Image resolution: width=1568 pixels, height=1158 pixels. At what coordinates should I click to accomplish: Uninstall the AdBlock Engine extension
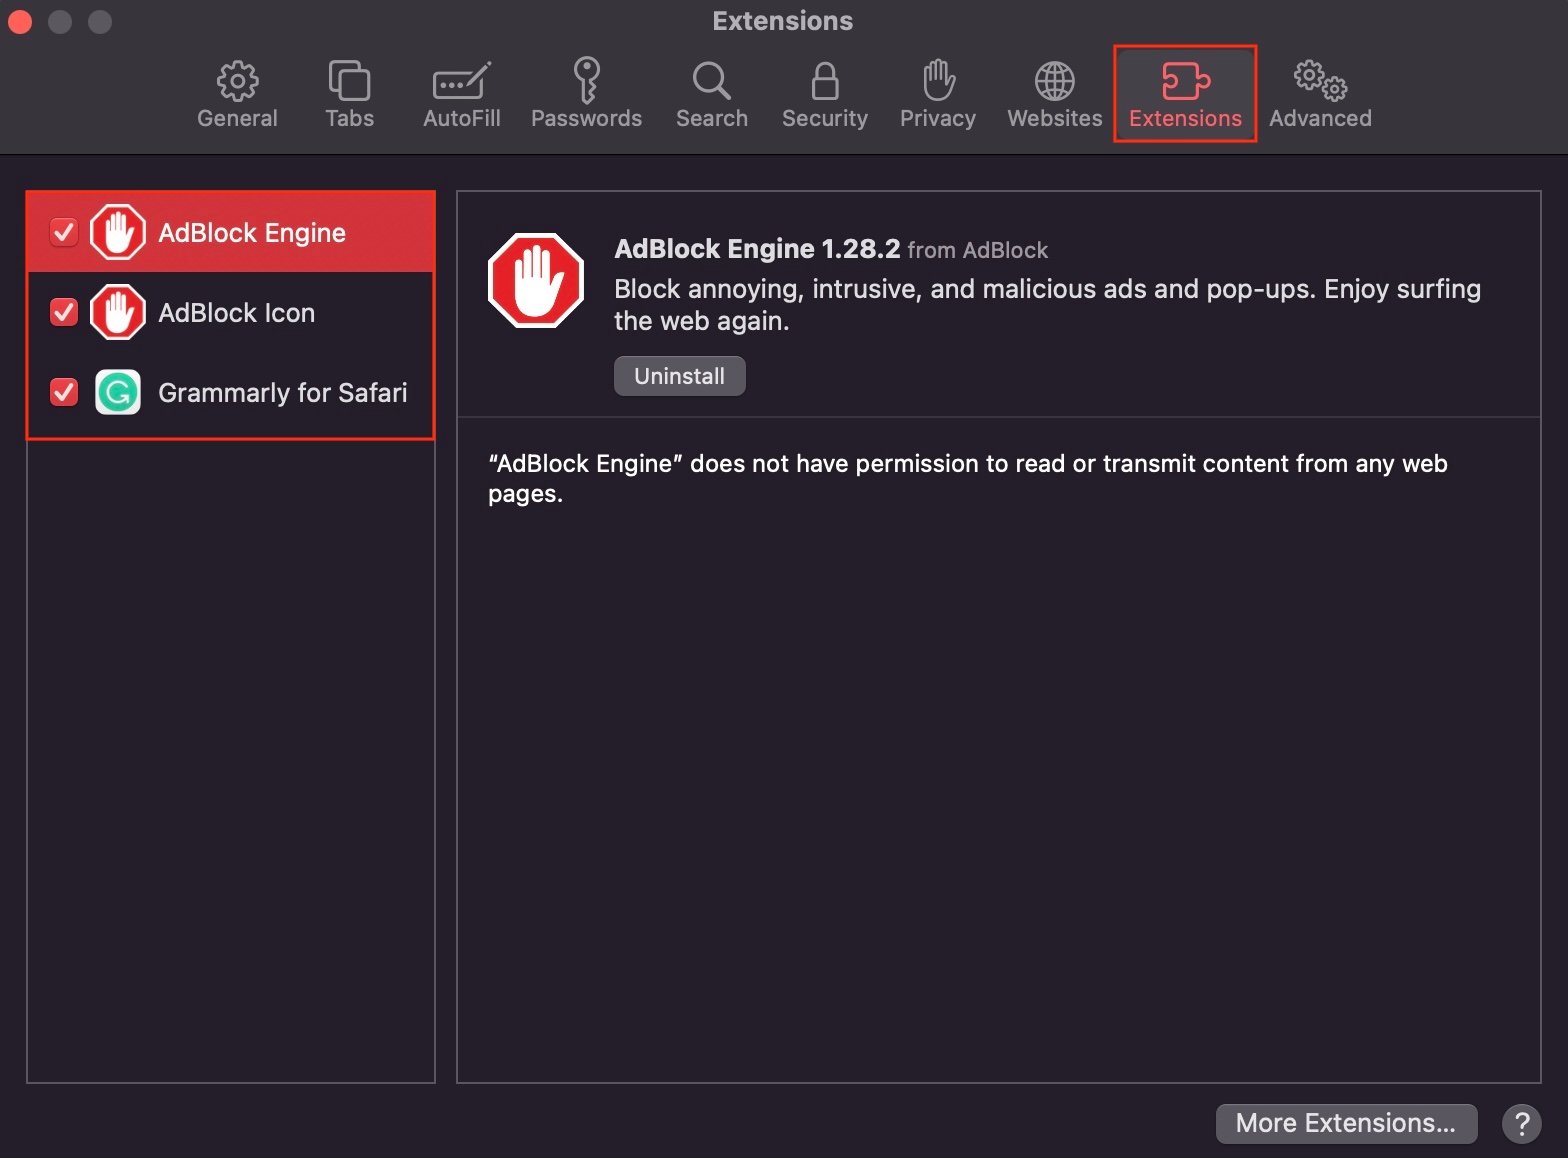coord(679,376)
